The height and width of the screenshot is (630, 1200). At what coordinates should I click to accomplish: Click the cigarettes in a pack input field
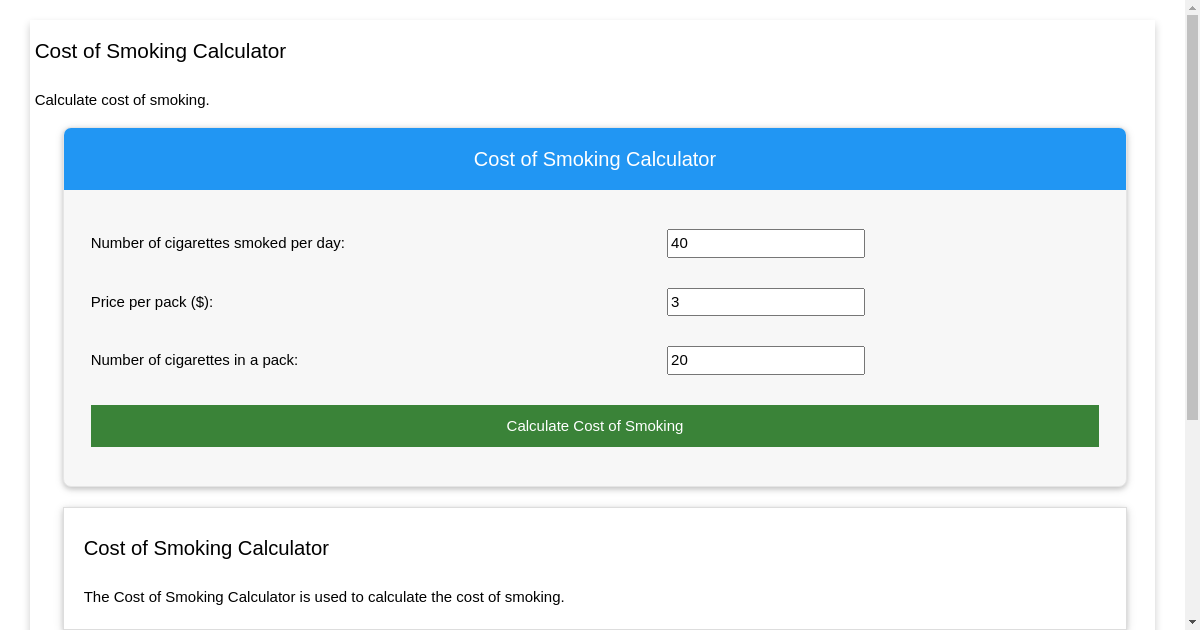coord(765,360)
